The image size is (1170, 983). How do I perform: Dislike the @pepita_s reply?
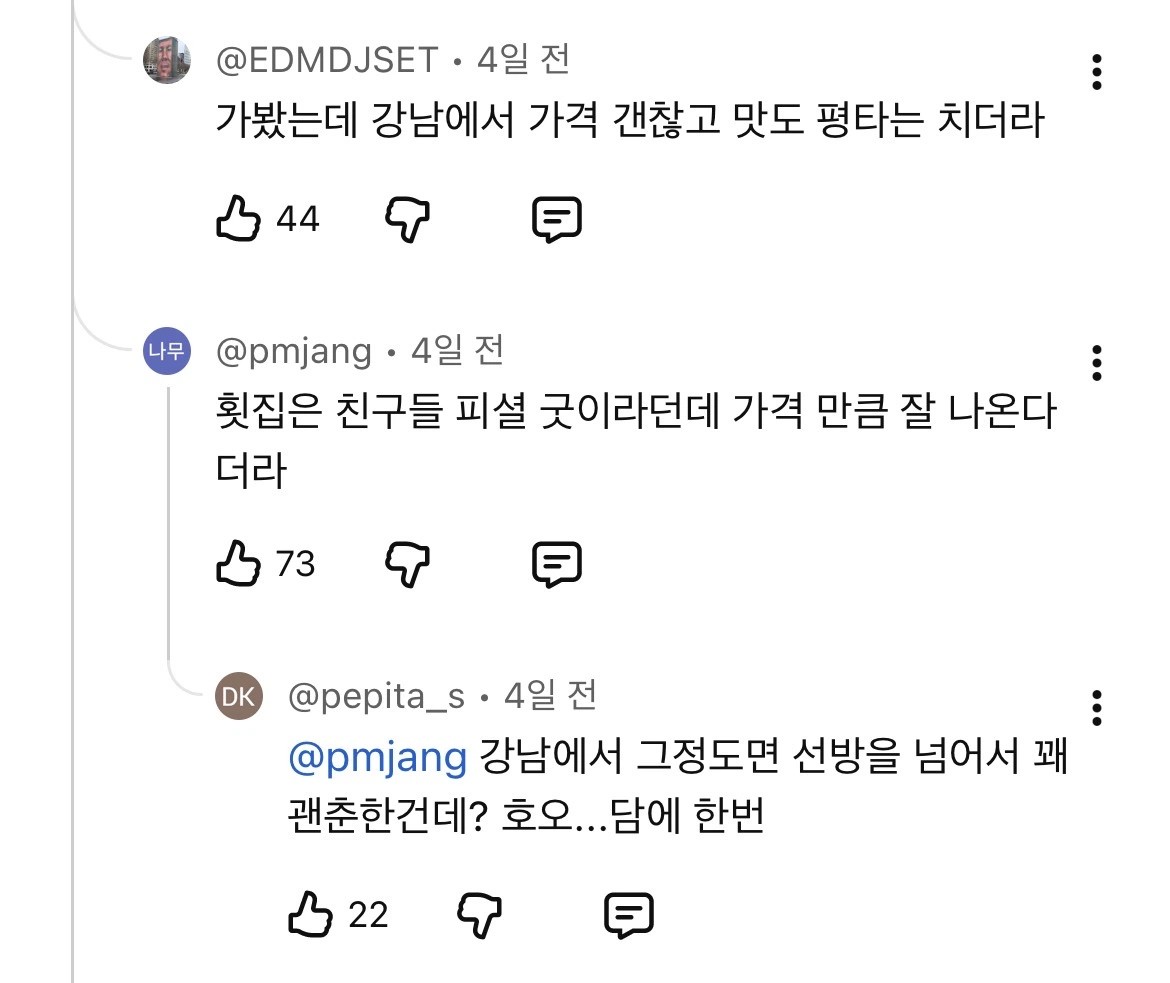479,915
